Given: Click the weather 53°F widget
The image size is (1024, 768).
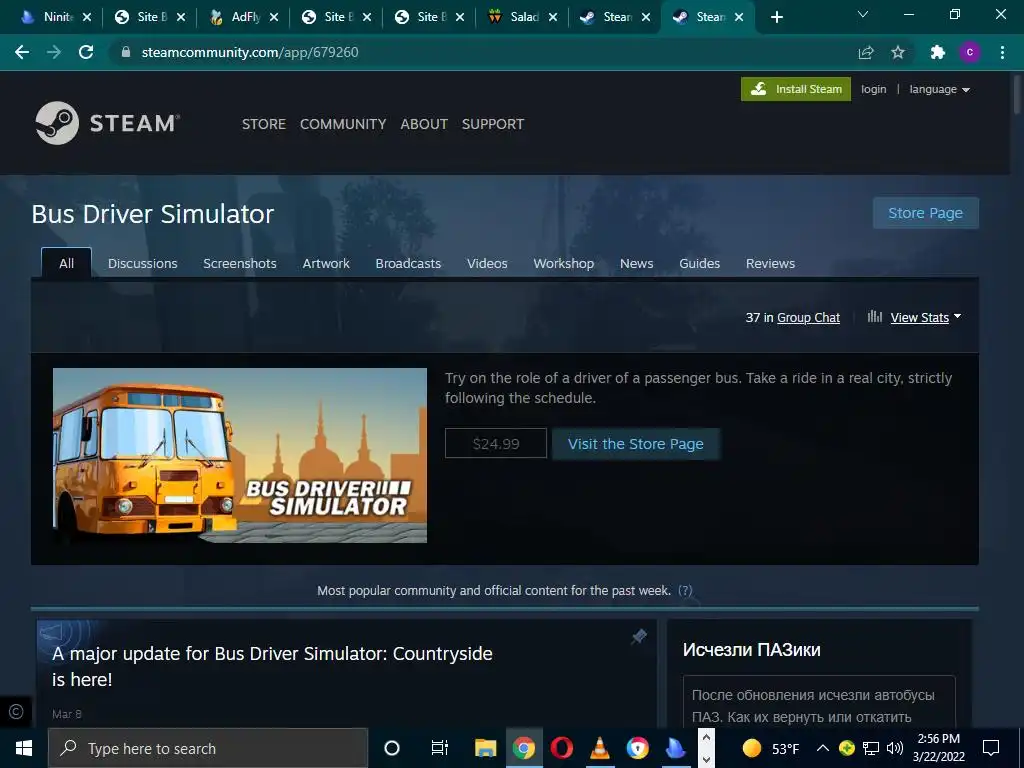Looking at the screenshot, I should pyautogui.click(x=771, y=748).
